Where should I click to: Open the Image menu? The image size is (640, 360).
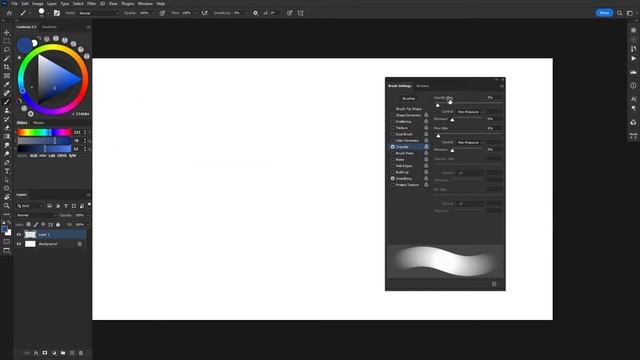coord(38,4)
